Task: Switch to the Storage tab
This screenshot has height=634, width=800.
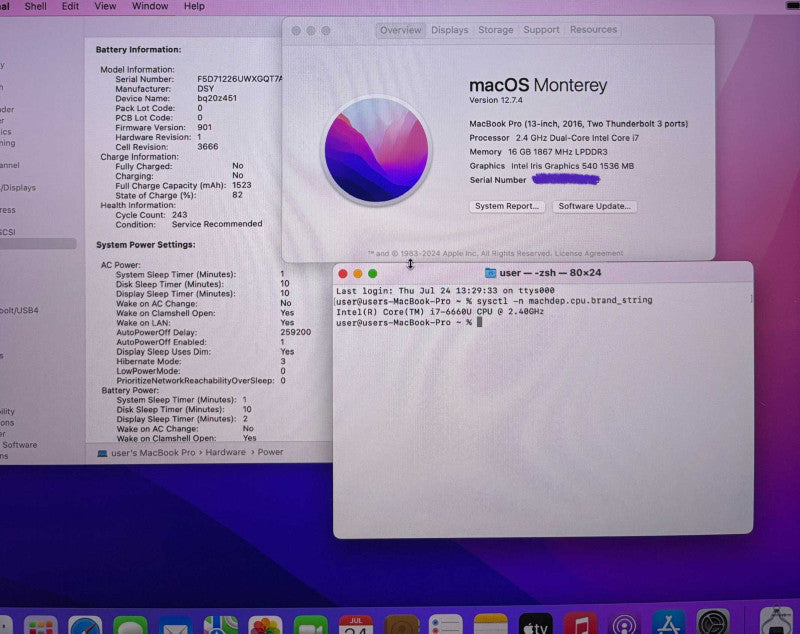Action: [495, 30]
